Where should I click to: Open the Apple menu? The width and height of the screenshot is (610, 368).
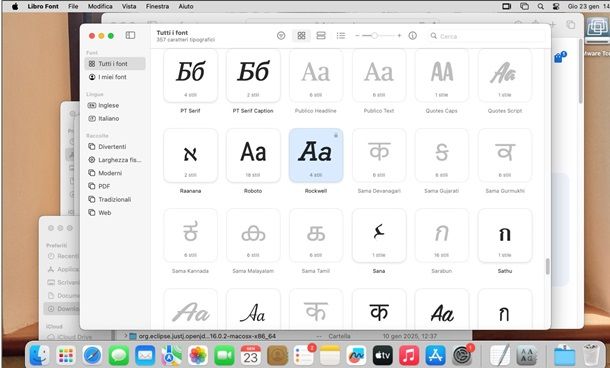(15, 6)
